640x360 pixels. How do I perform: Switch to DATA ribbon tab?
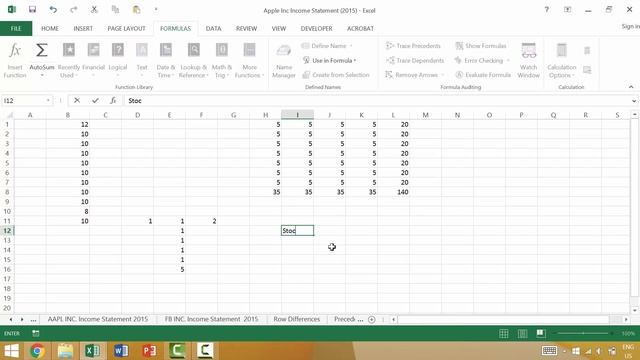click(x=213, y=29)
